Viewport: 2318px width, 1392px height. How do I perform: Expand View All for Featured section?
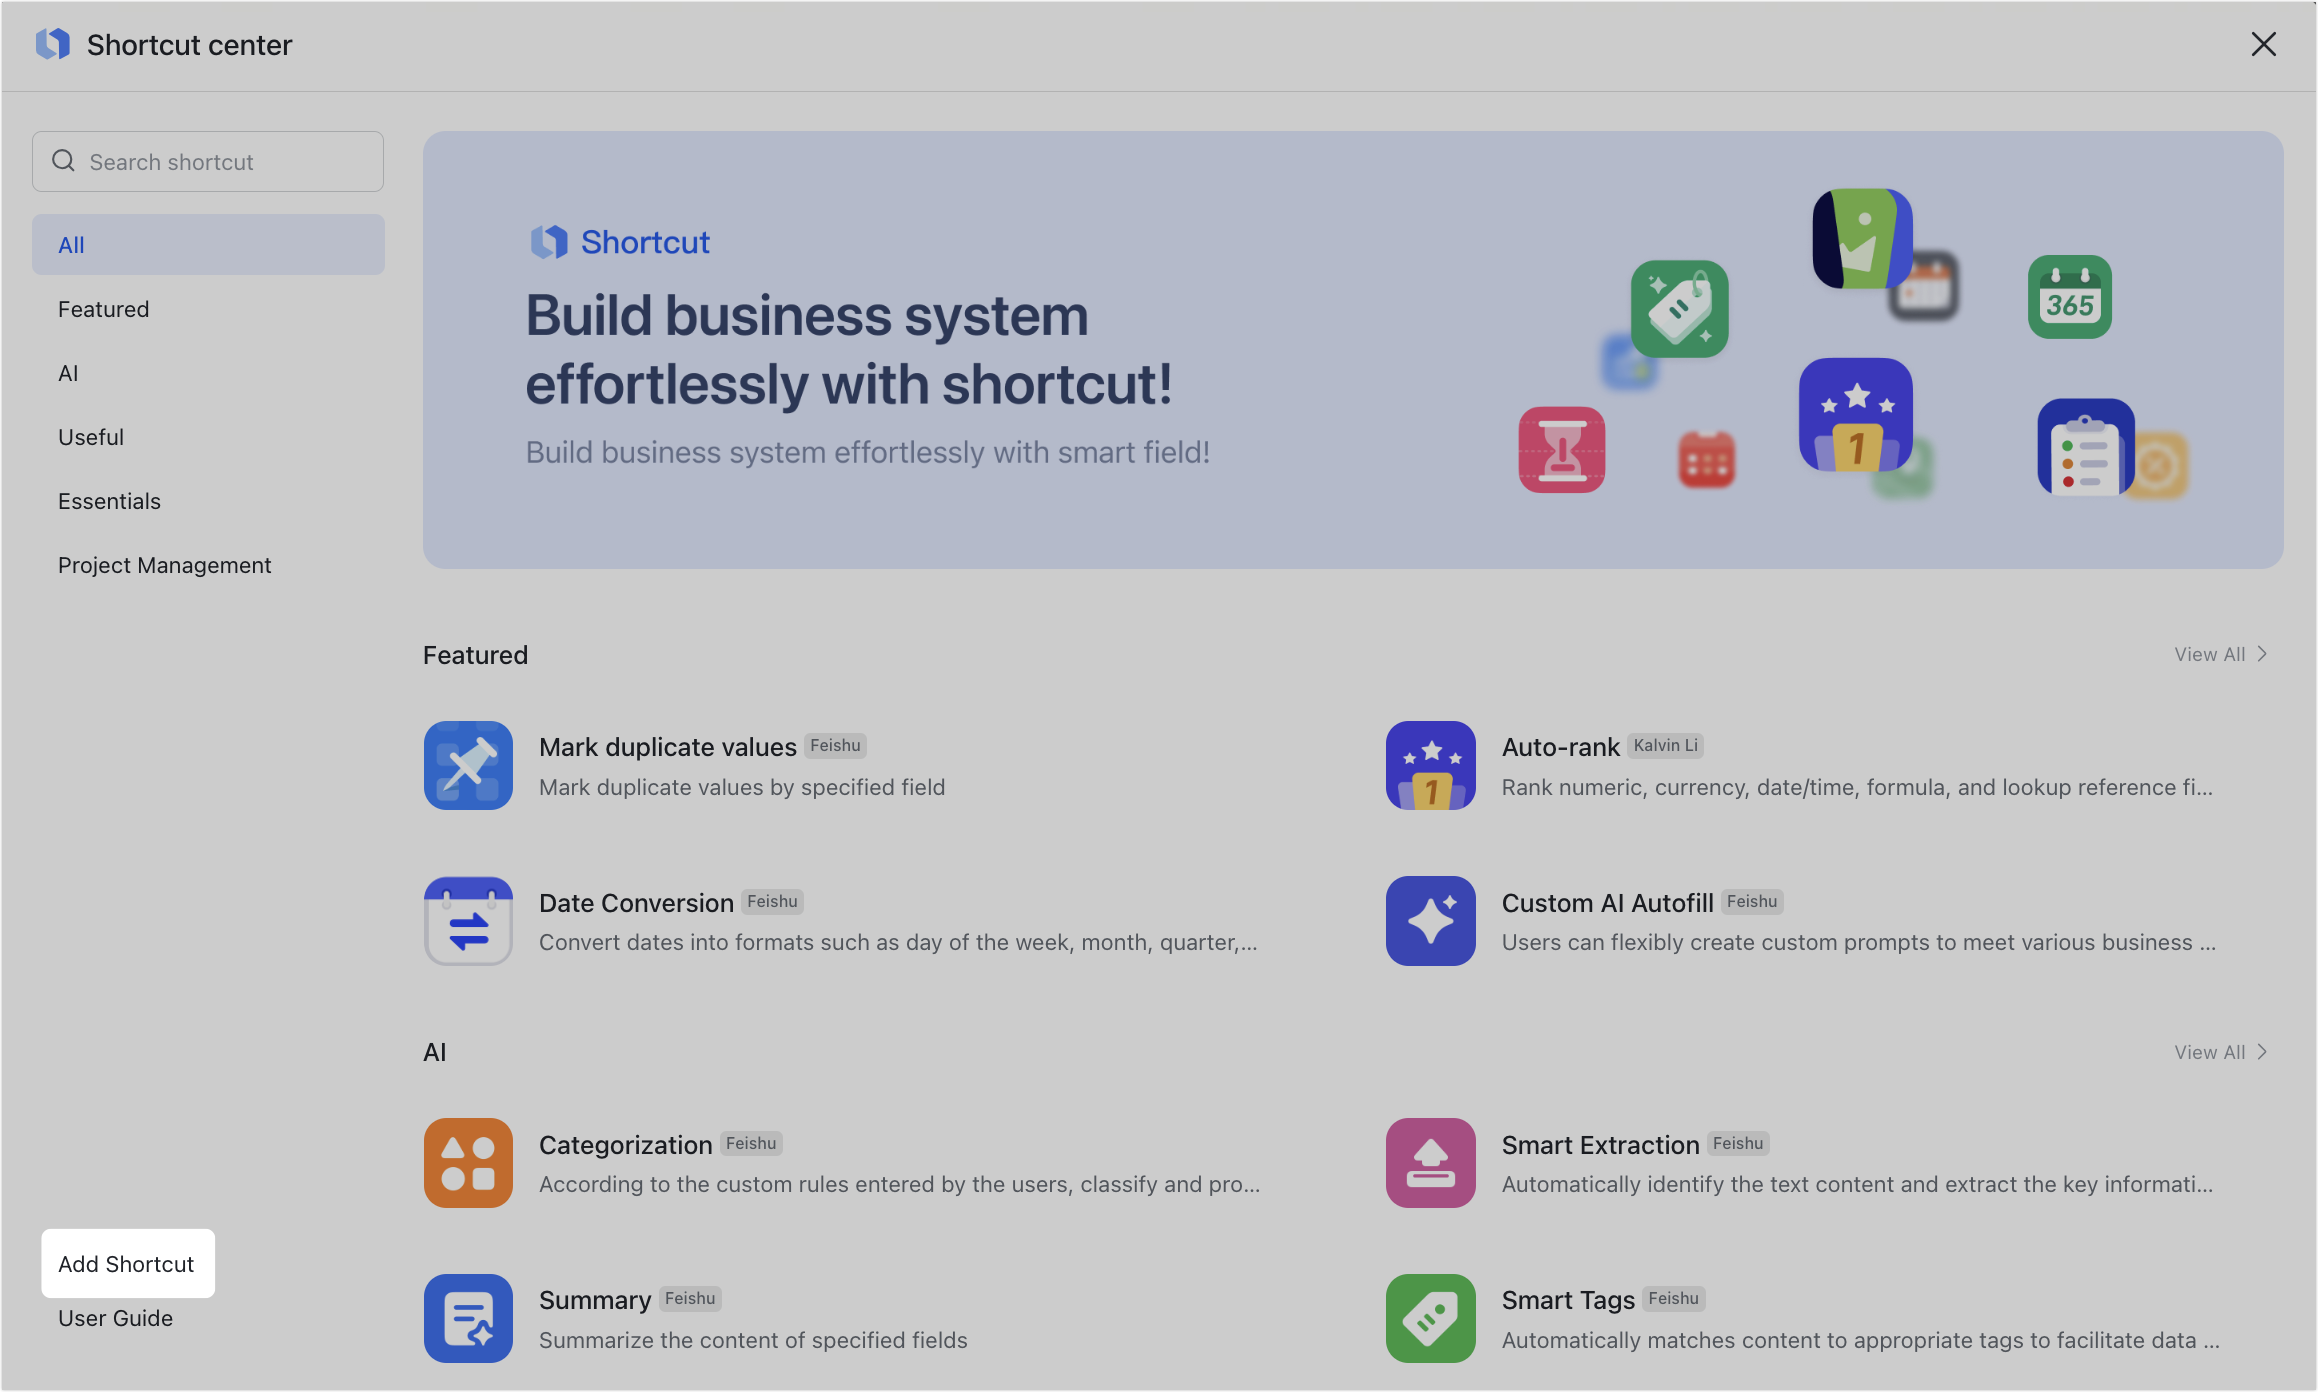2220,654
